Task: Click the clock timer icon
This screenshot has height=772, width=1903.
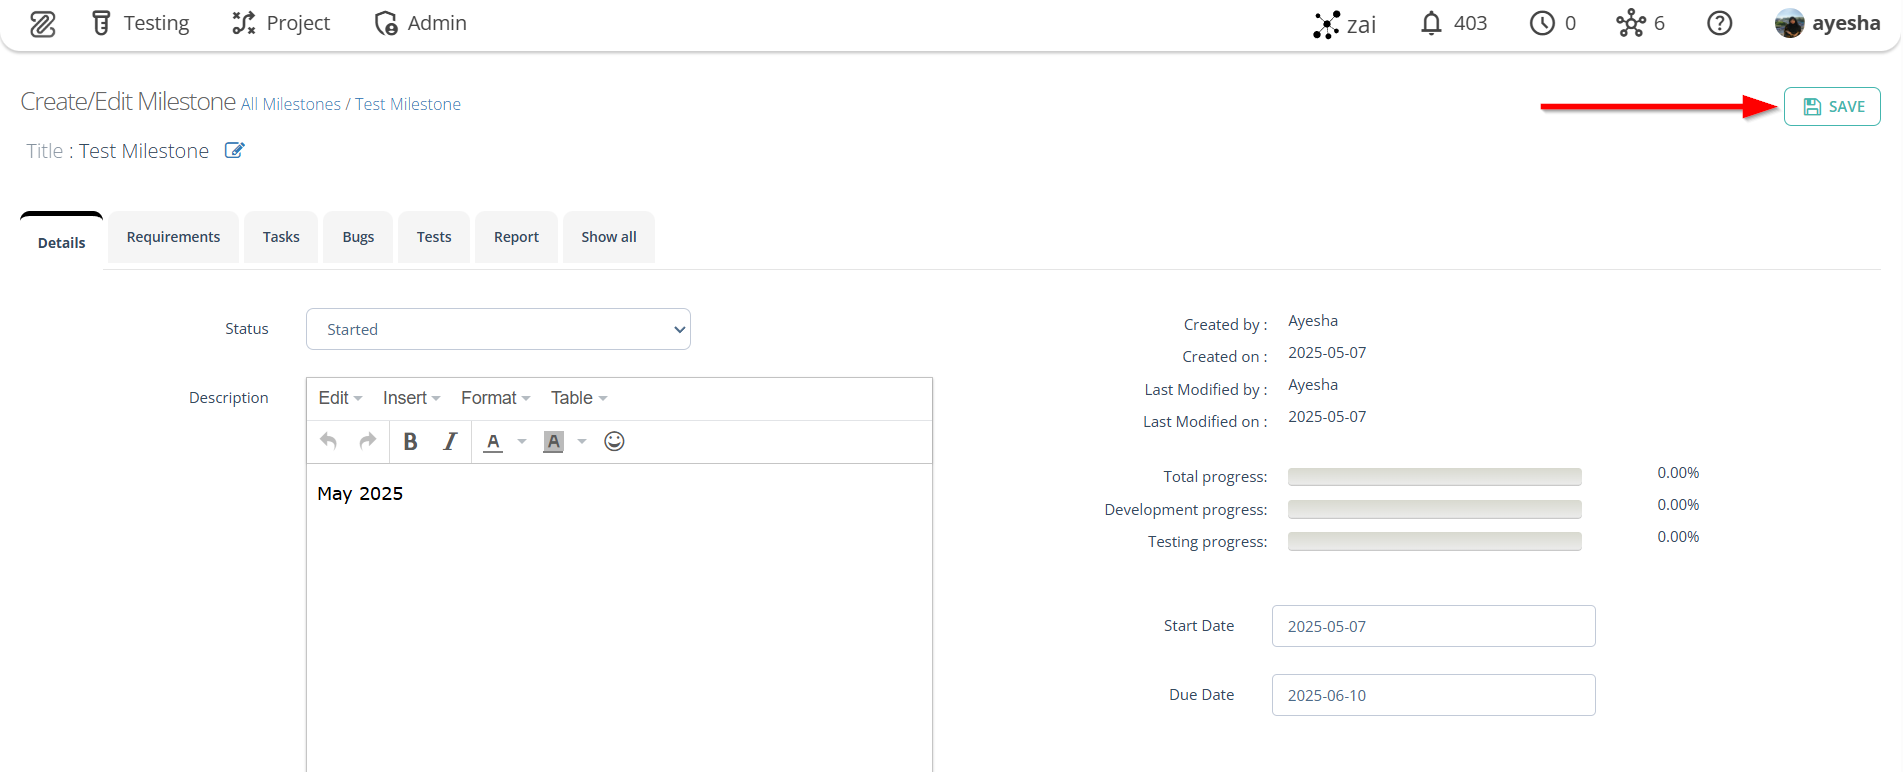Action: 1542,23
